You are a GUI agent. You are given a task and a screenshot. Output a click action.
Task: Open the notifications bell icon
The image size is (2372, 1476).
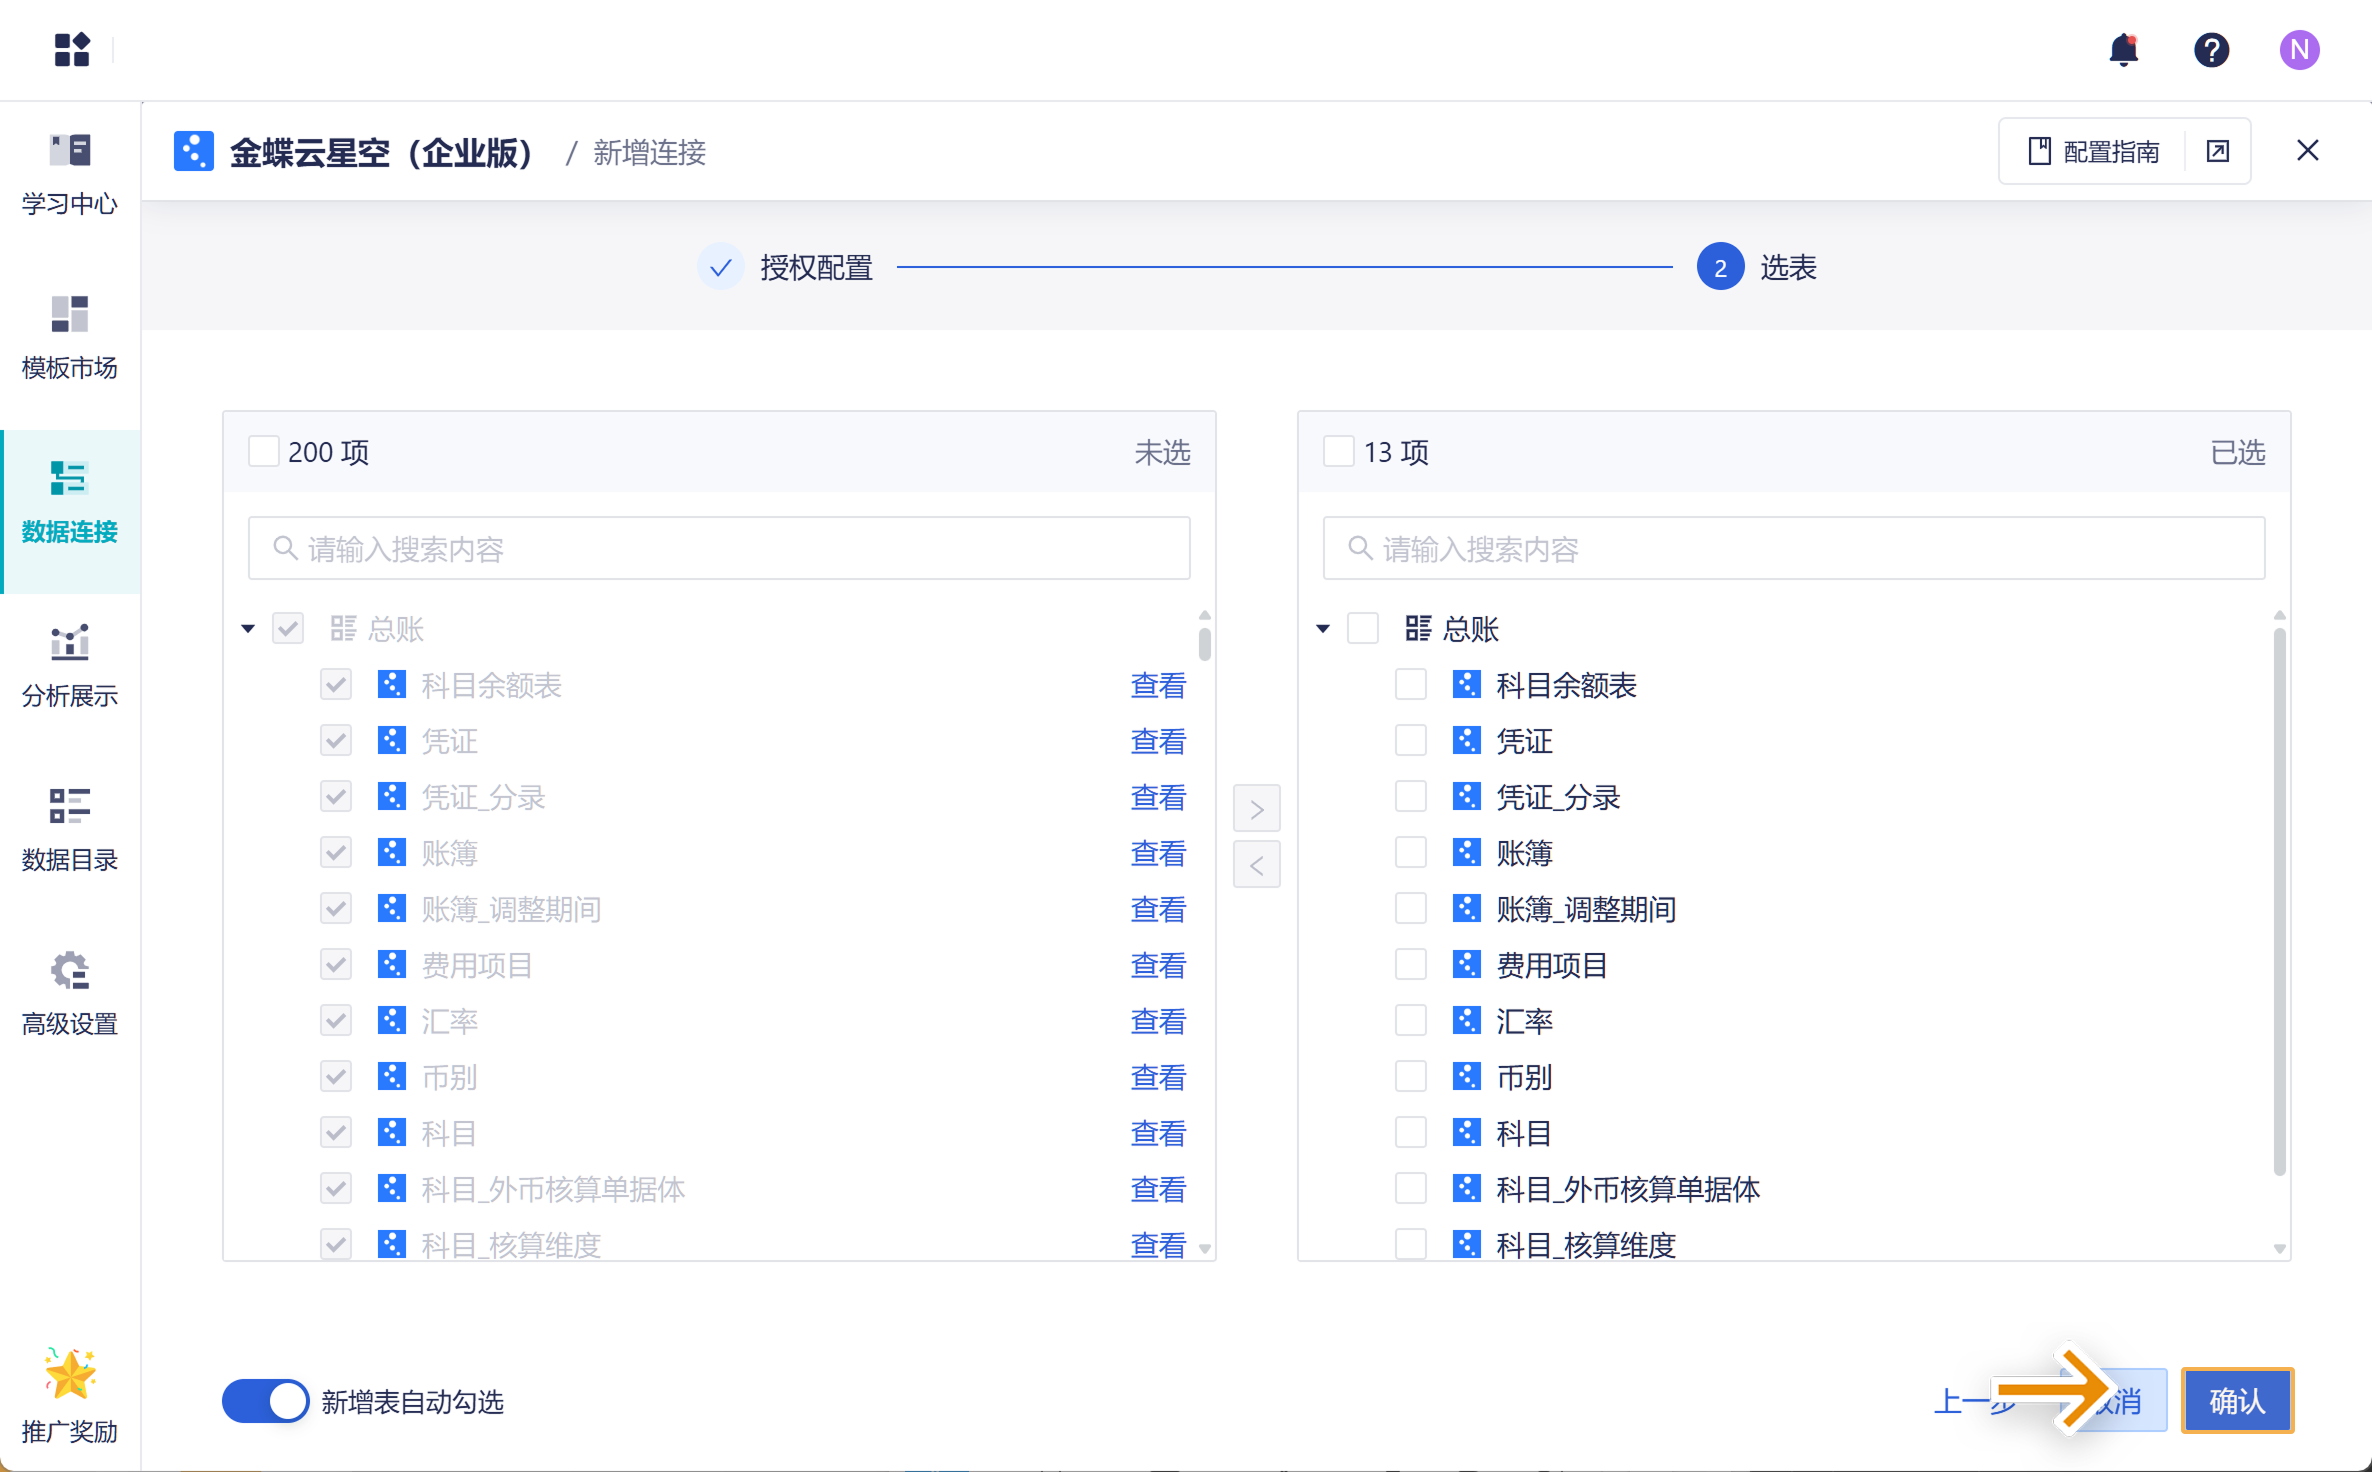click(x=2123, y=50)
